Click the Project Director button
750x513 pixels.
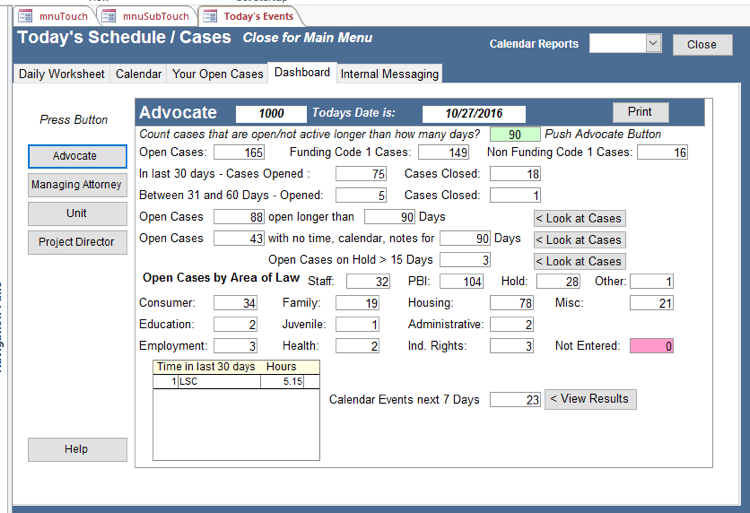76,242
